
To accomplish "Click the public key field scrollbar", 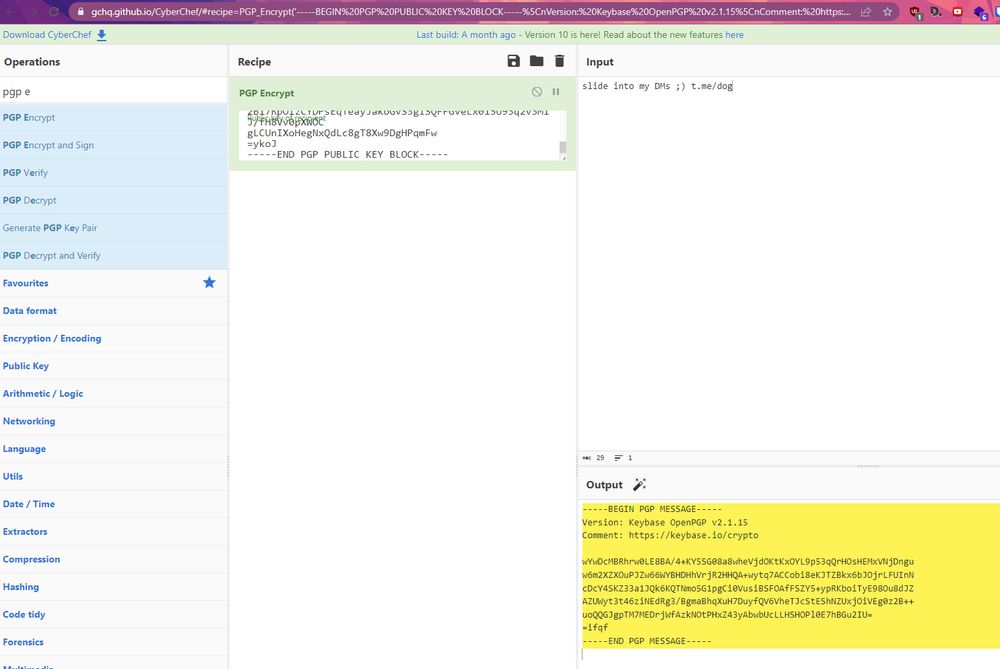I will pyautogui.click(x=562, y=148).
